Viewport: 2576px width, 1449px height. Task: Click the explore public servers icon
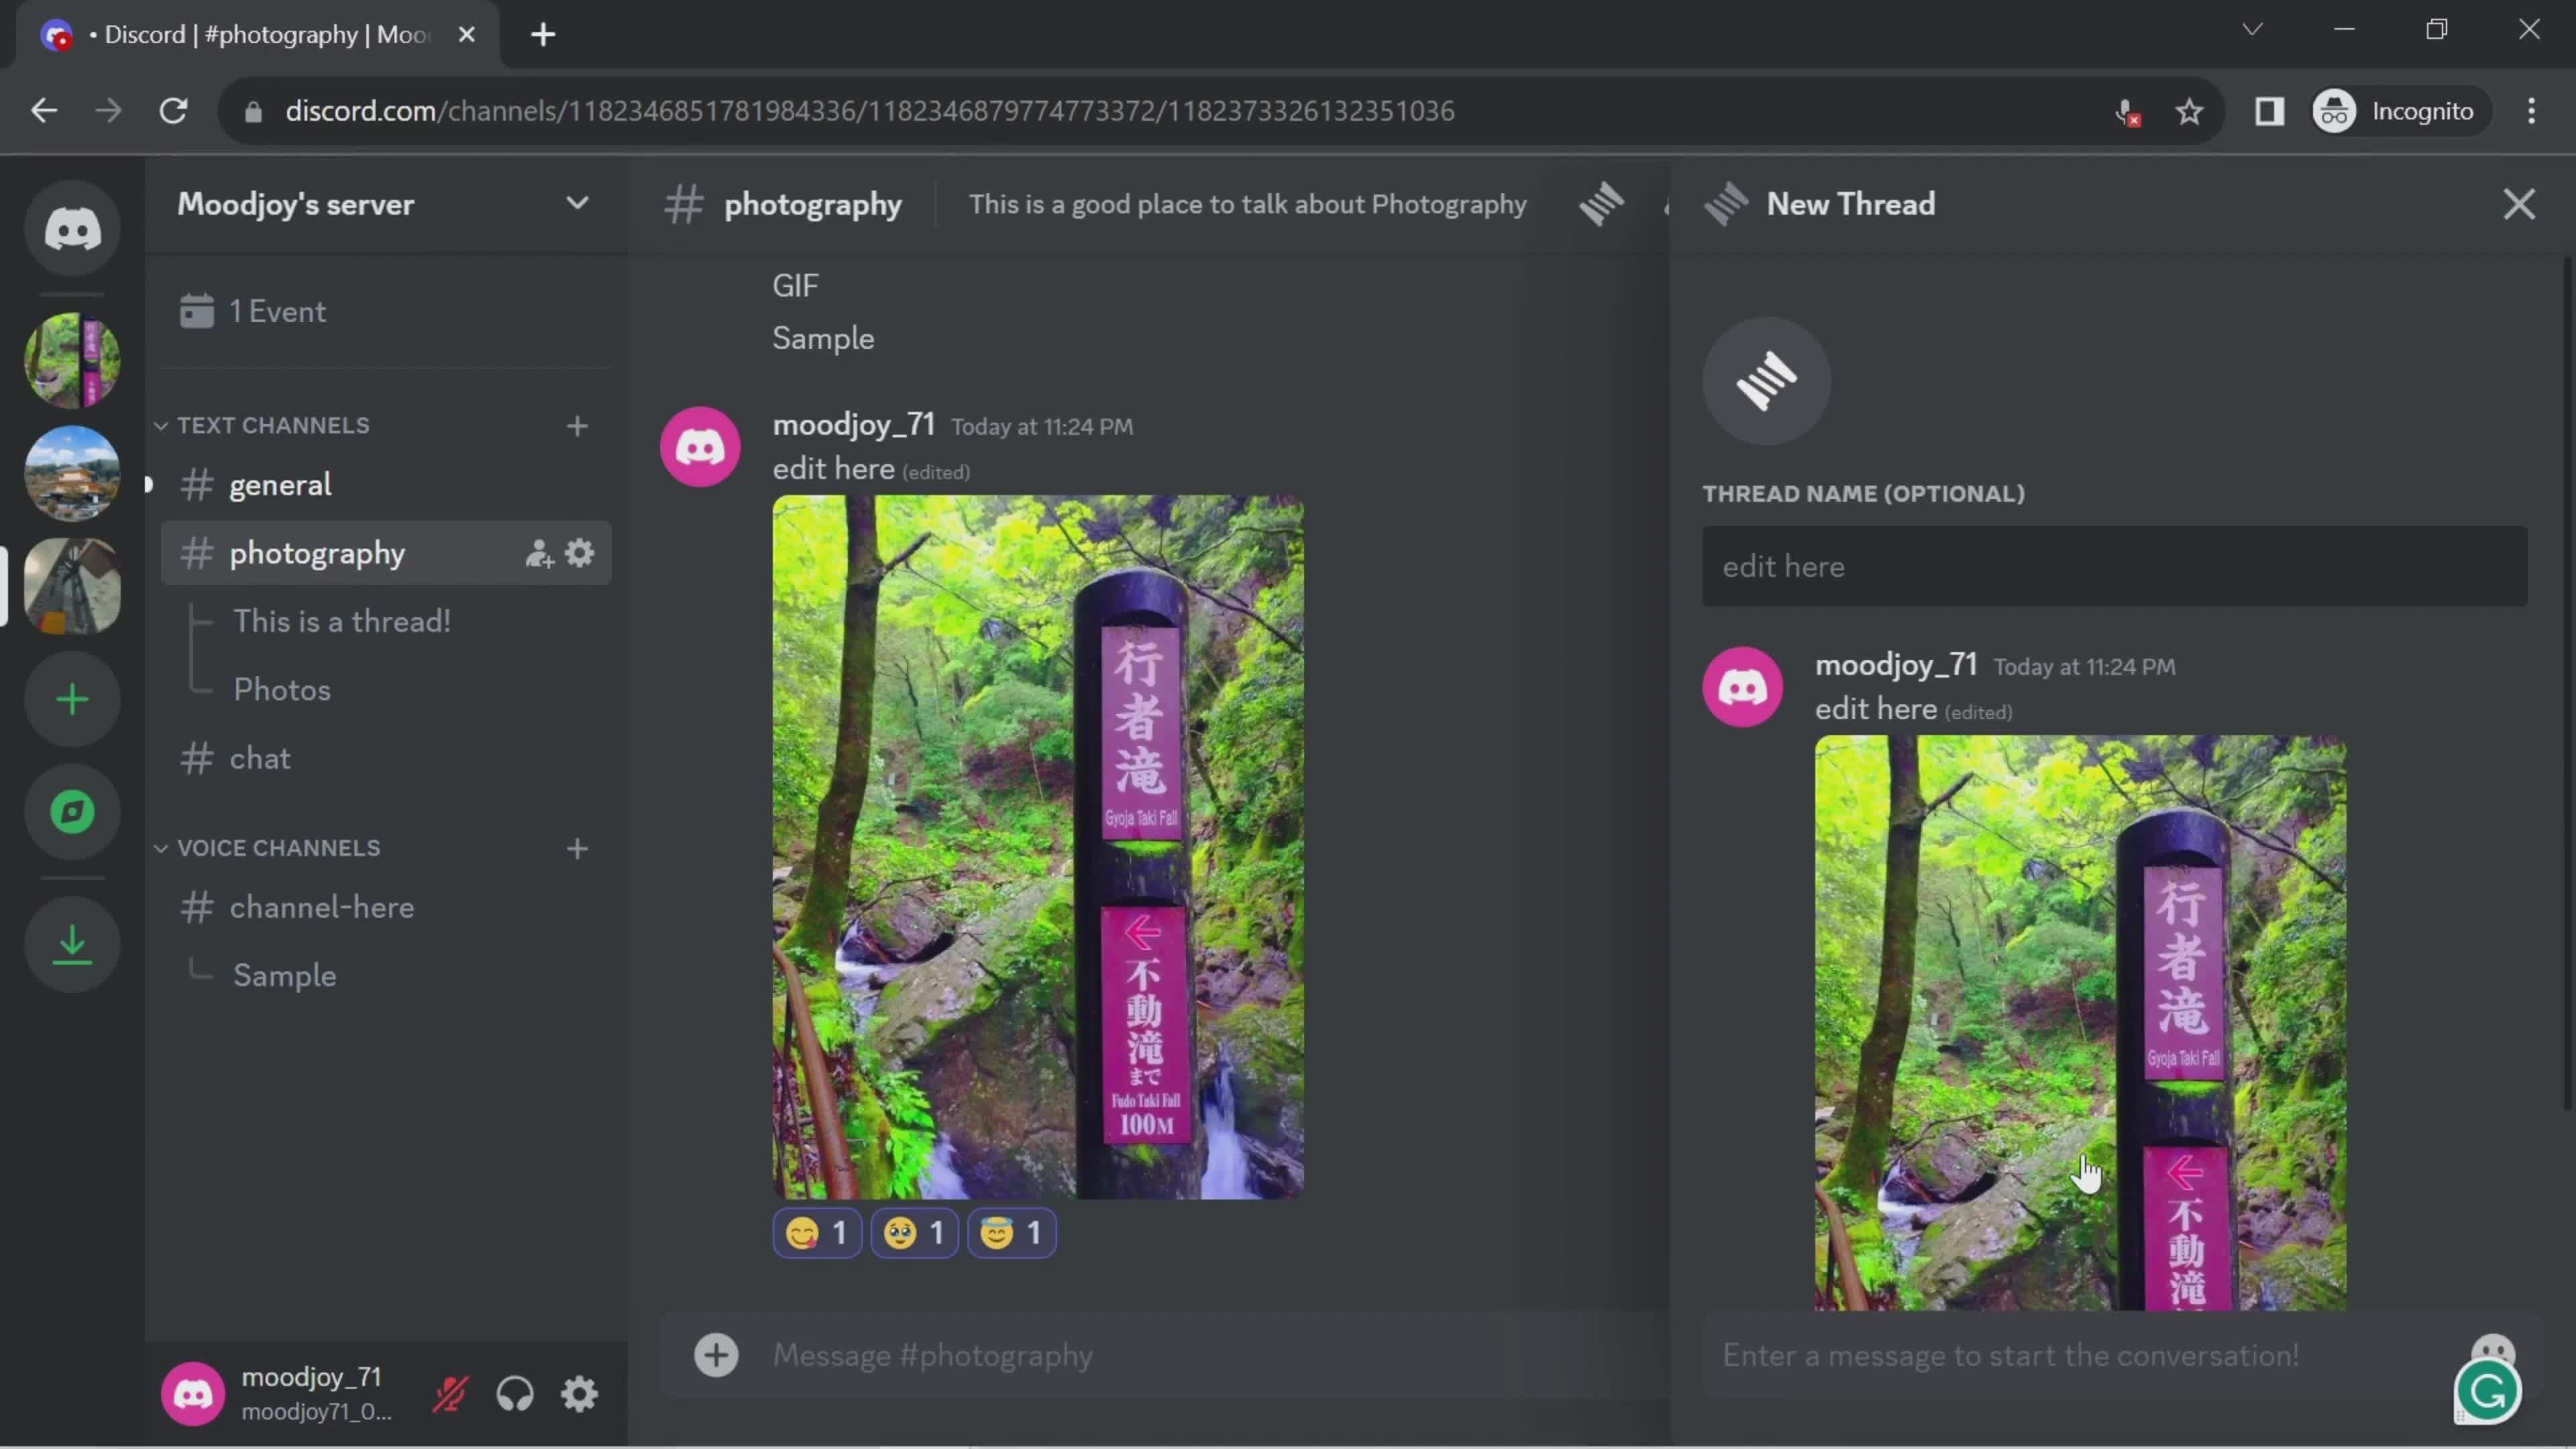pyautogui.click(x=72, y=812)
